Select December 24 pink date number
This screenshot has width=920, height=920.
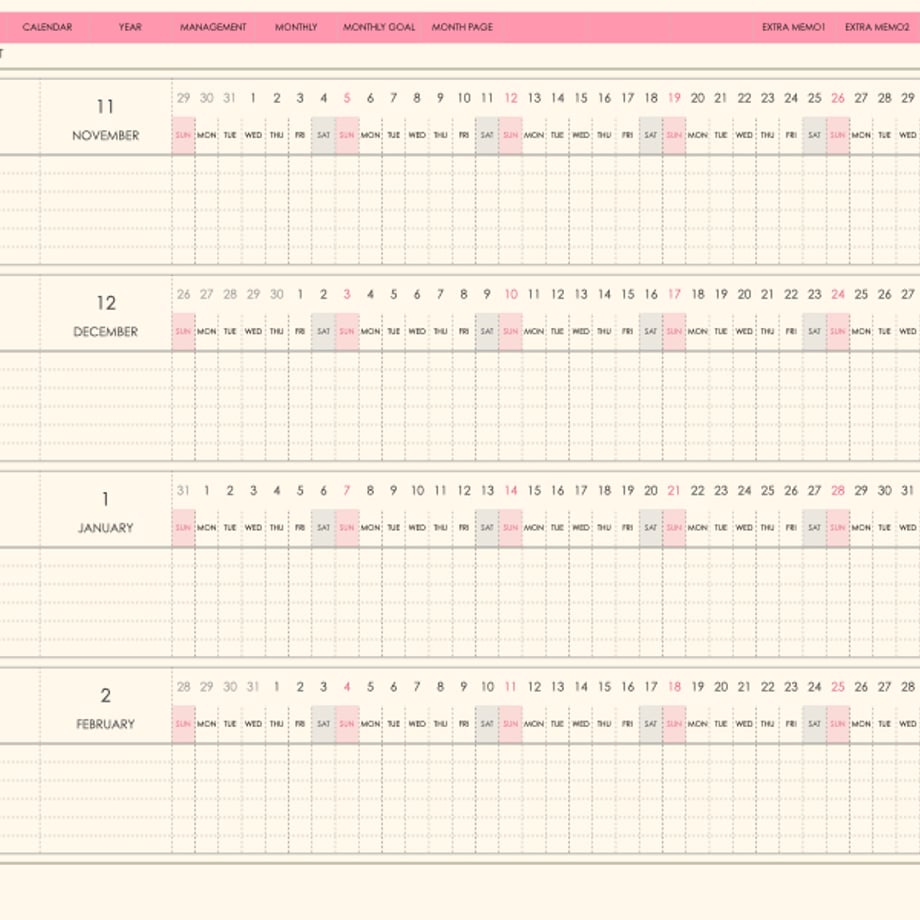838,295
